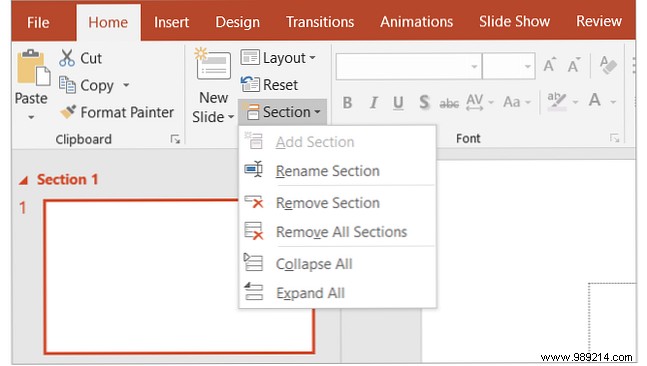Go to the Slide Show tab
This screenshot has width=647, height=366.
514,21
